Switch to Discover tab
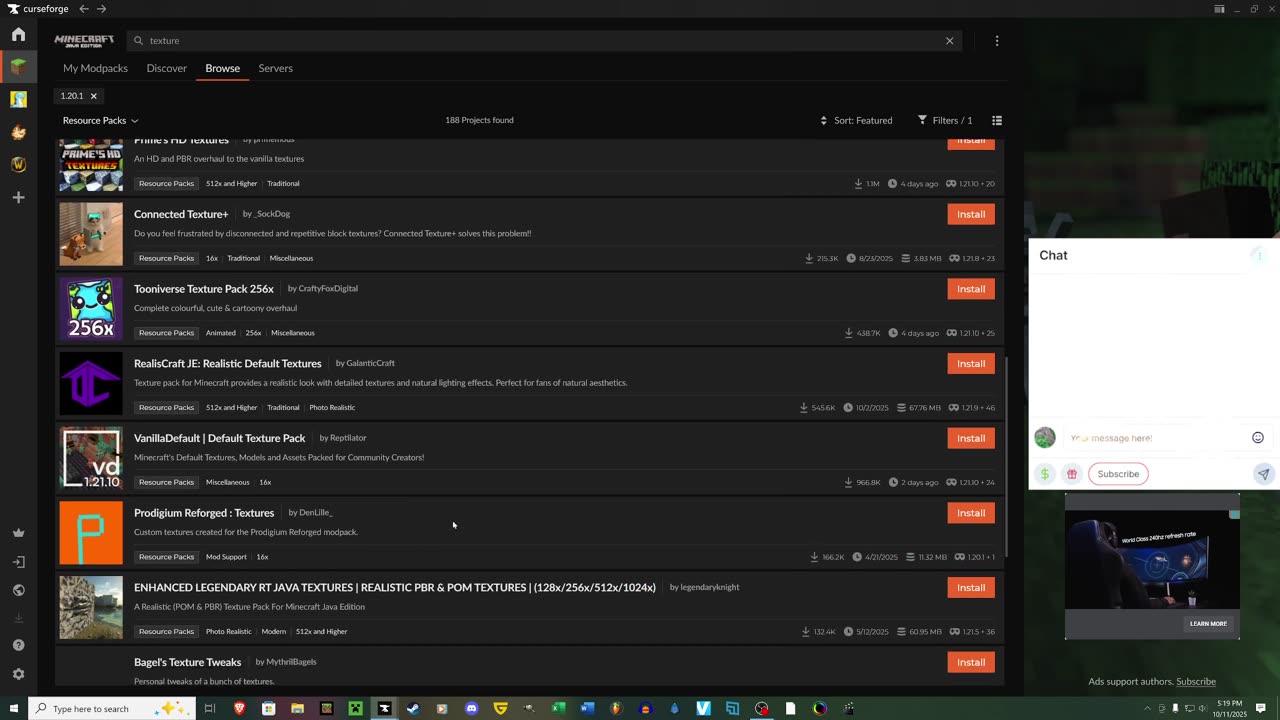The image size is (1280, 720). click(x=167, y=68)
